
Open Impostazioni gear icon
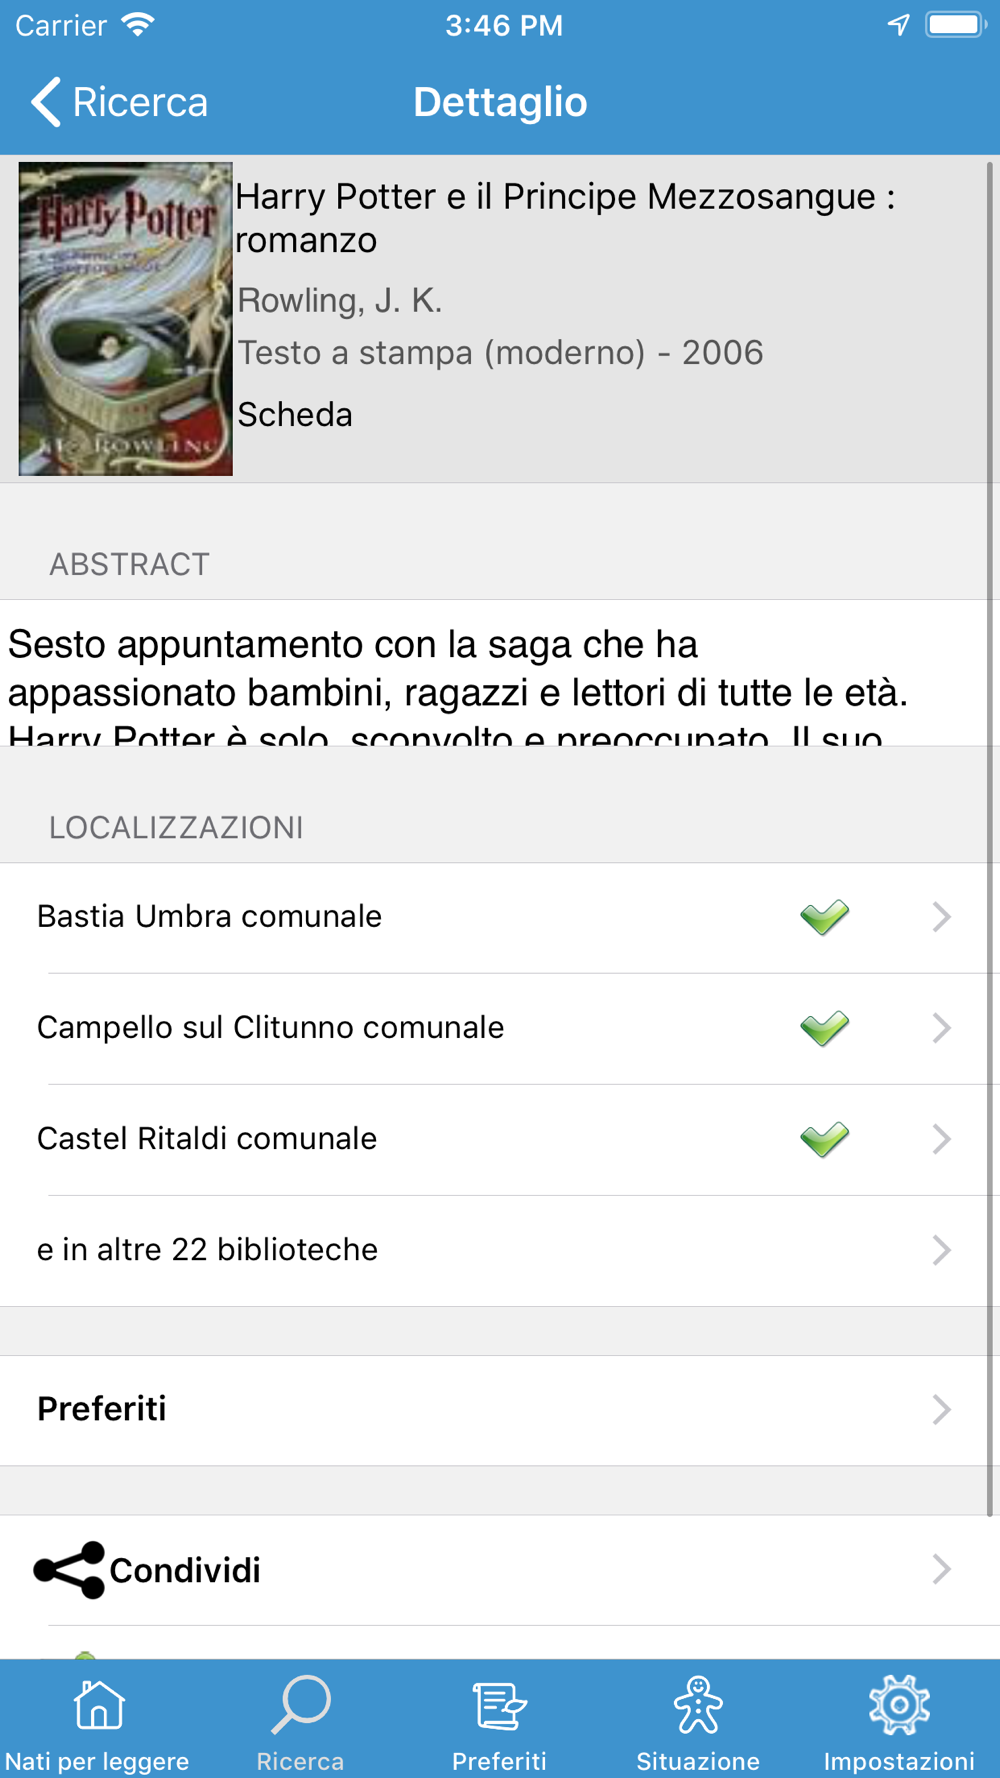(x=899, y=1705)
